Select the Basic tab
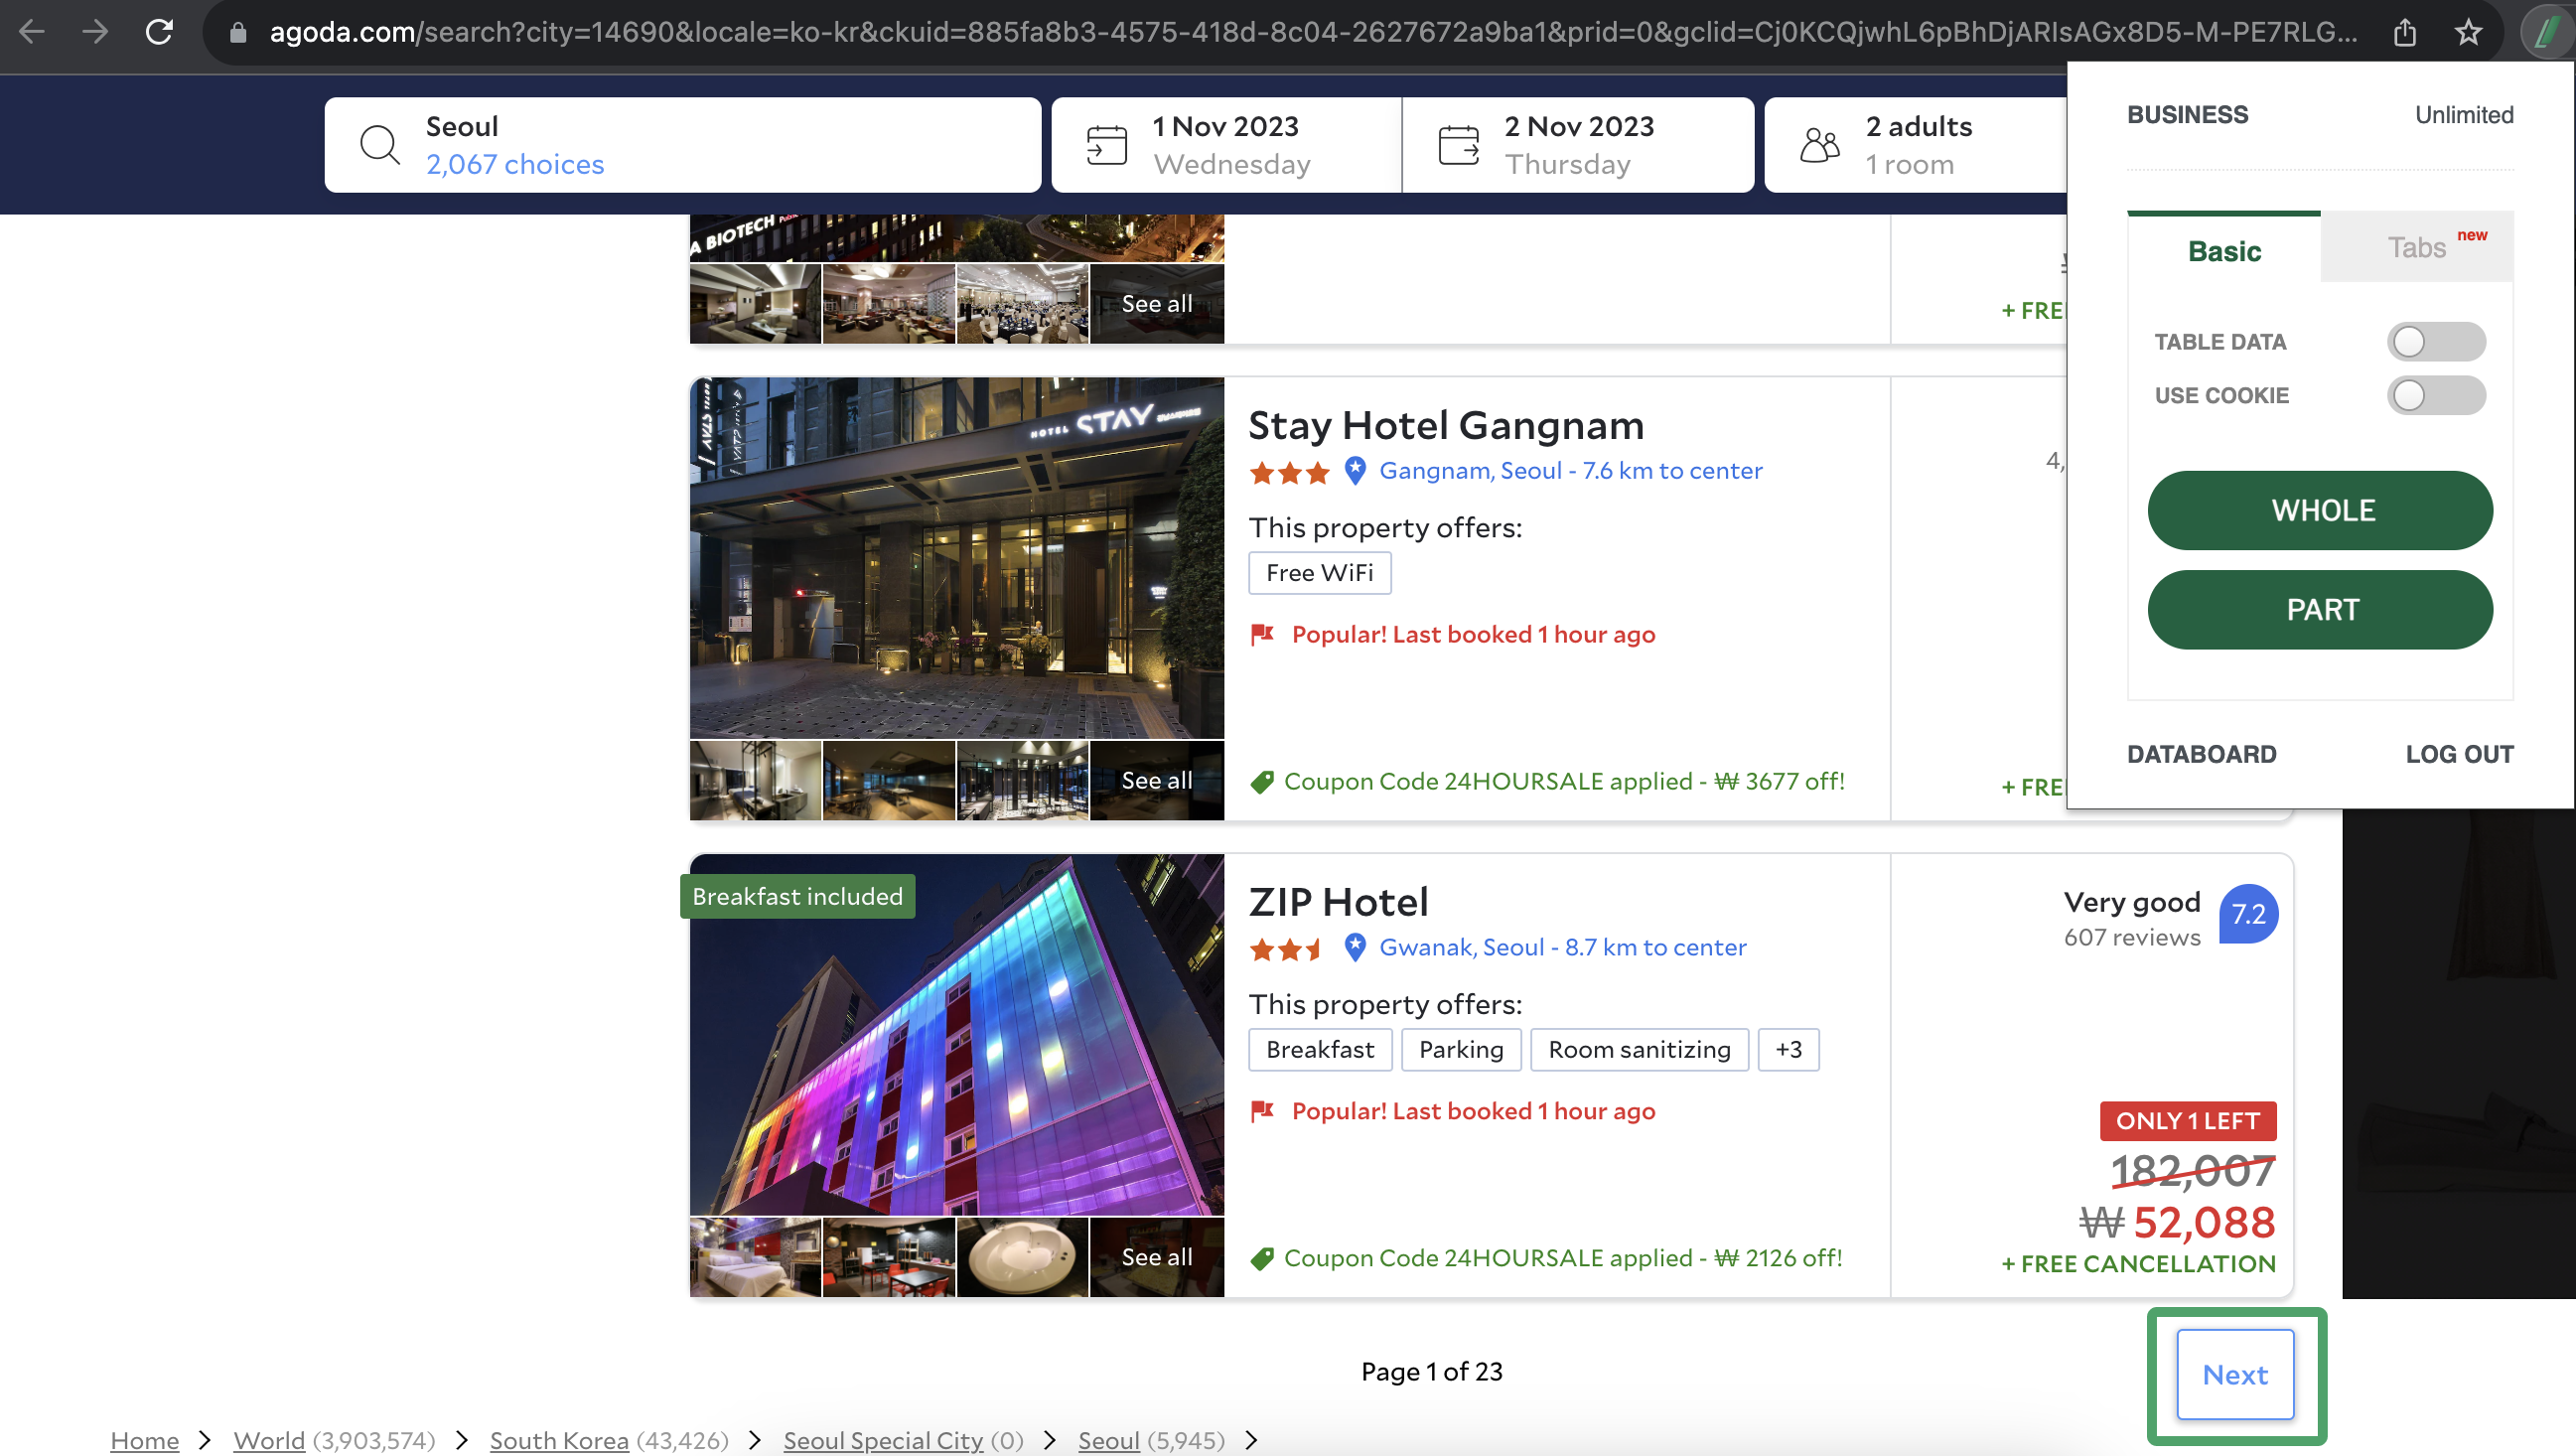The width and height of the screenshot is (2576, 1456). pyautogui.click(x=2223, y=251)
